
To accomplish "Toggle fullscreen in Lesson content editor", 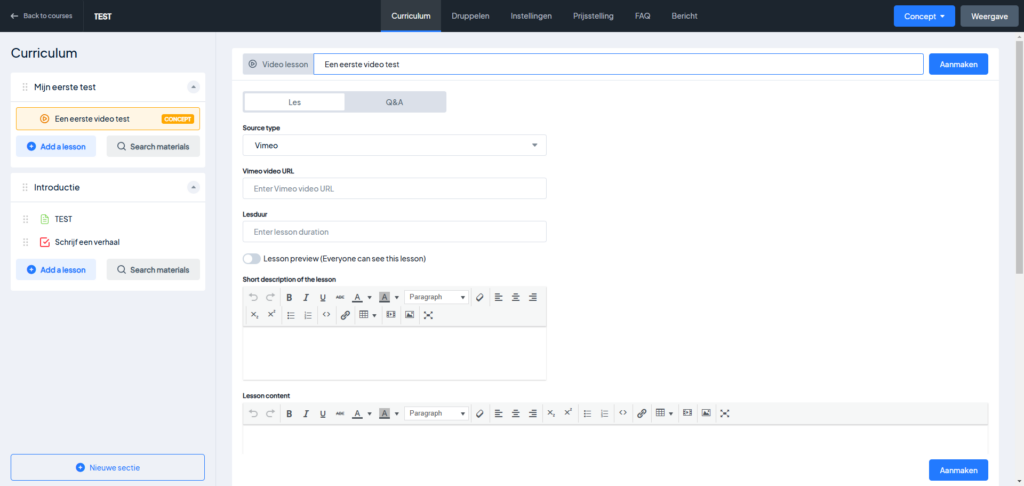I will point(724,413).
